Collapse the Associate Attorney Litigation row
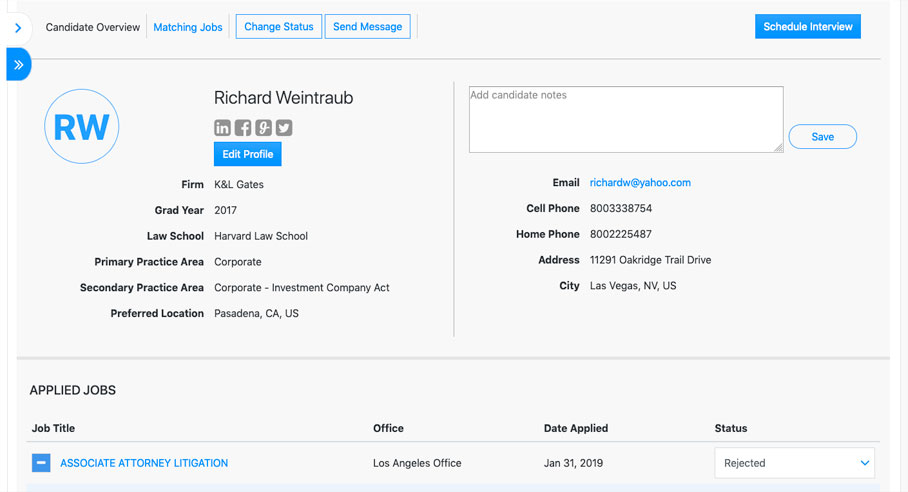 tap(41, 463)
